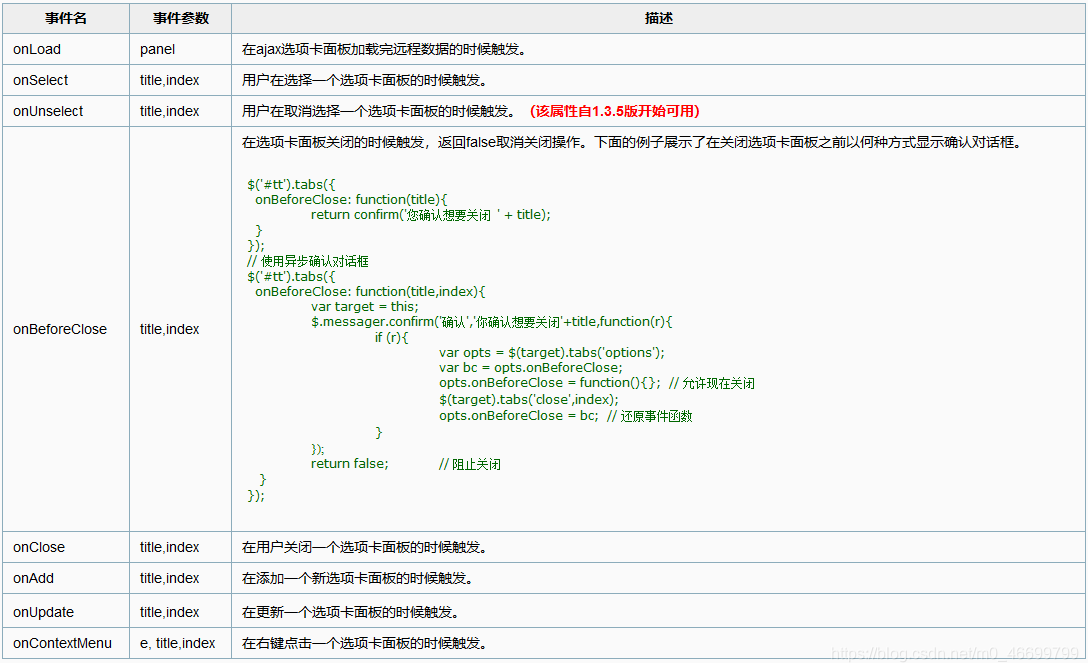This screenshot has height=672, width=1088.
Task: Click the red note about version 1.3.5
Action: point(615,111)
